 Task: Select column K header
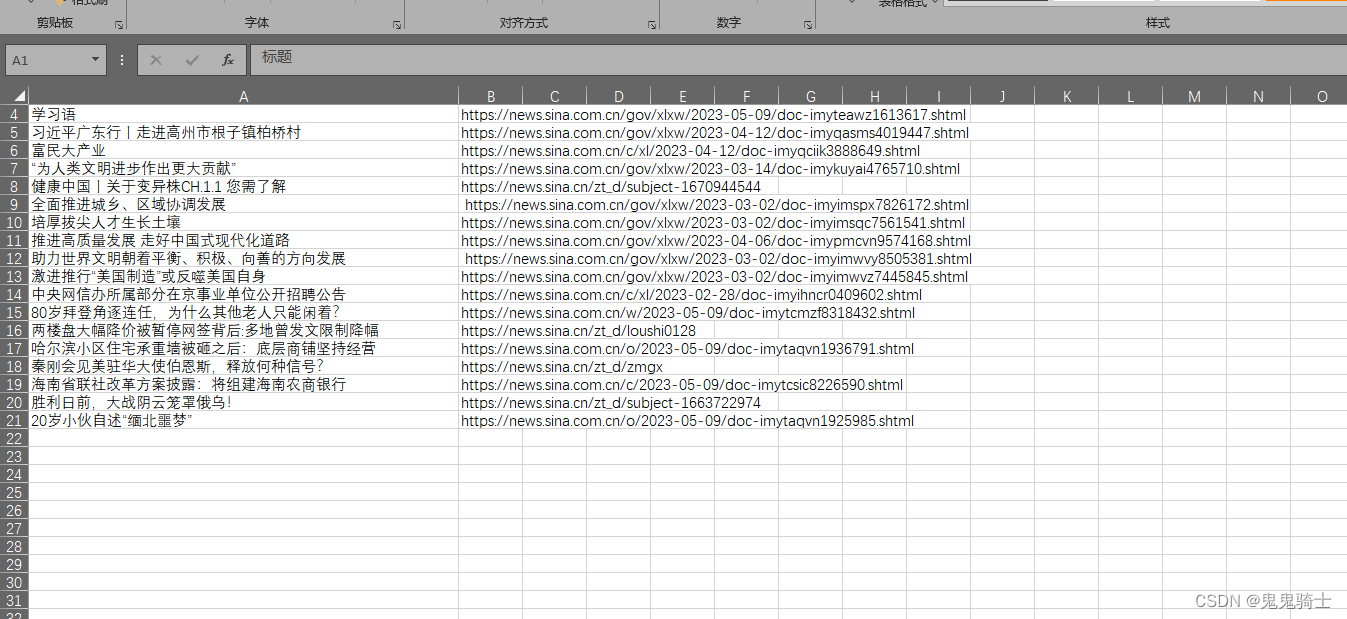pyautogui.click(x=1067, y=96)
